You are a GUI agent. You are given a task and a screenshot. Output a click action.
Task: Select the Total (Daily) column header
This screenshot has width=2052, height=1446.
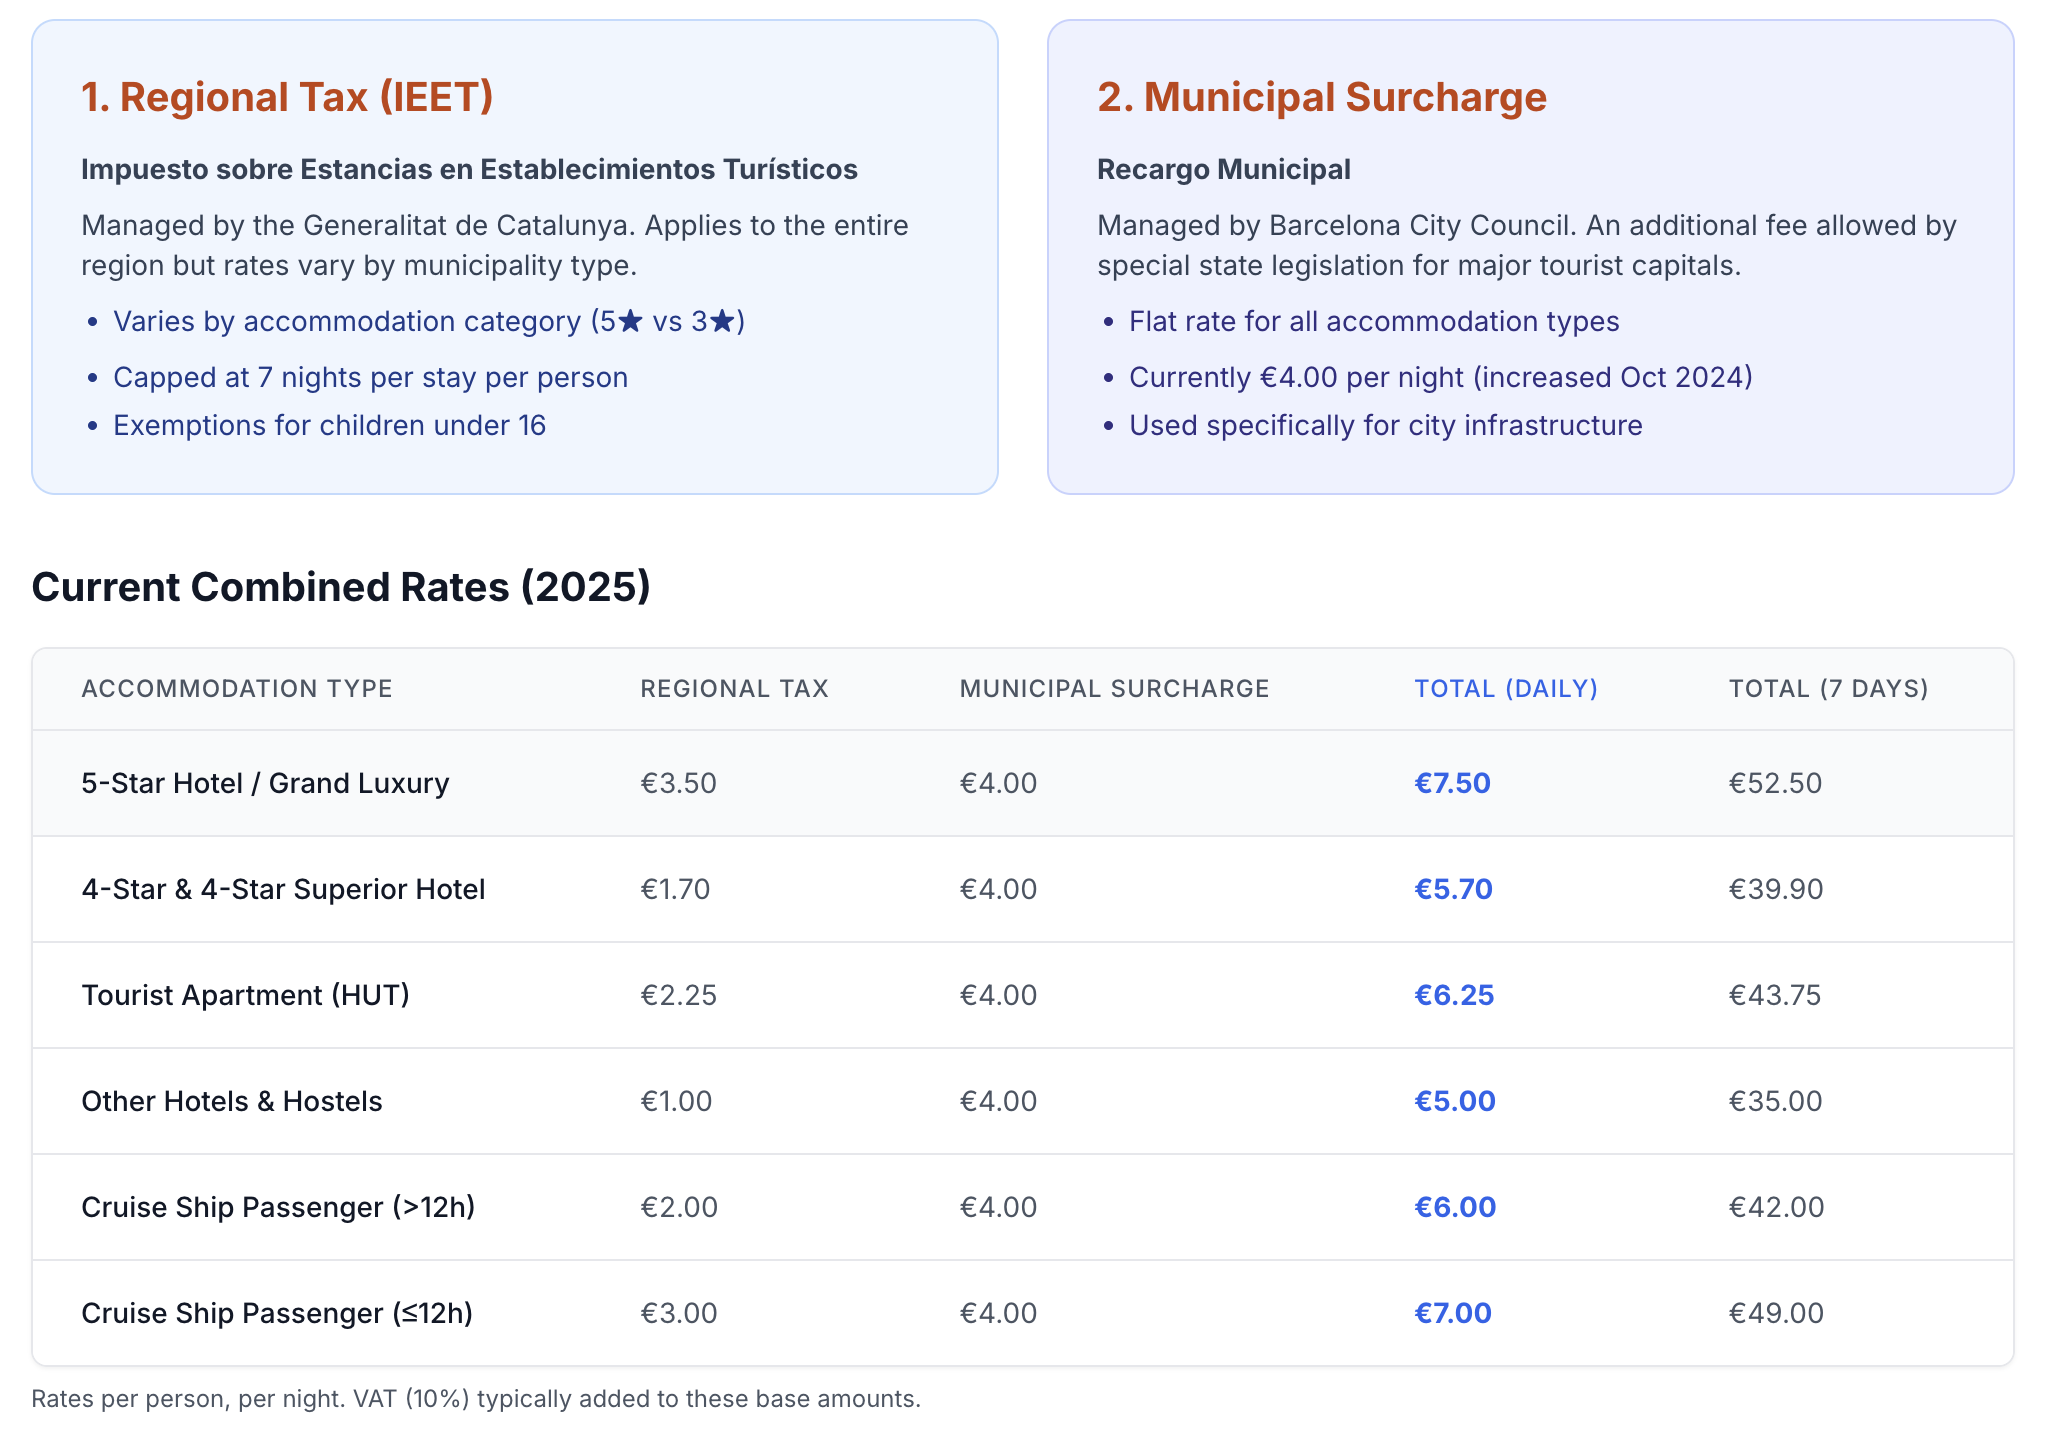pyautogui.click(x=1505, y=688)
